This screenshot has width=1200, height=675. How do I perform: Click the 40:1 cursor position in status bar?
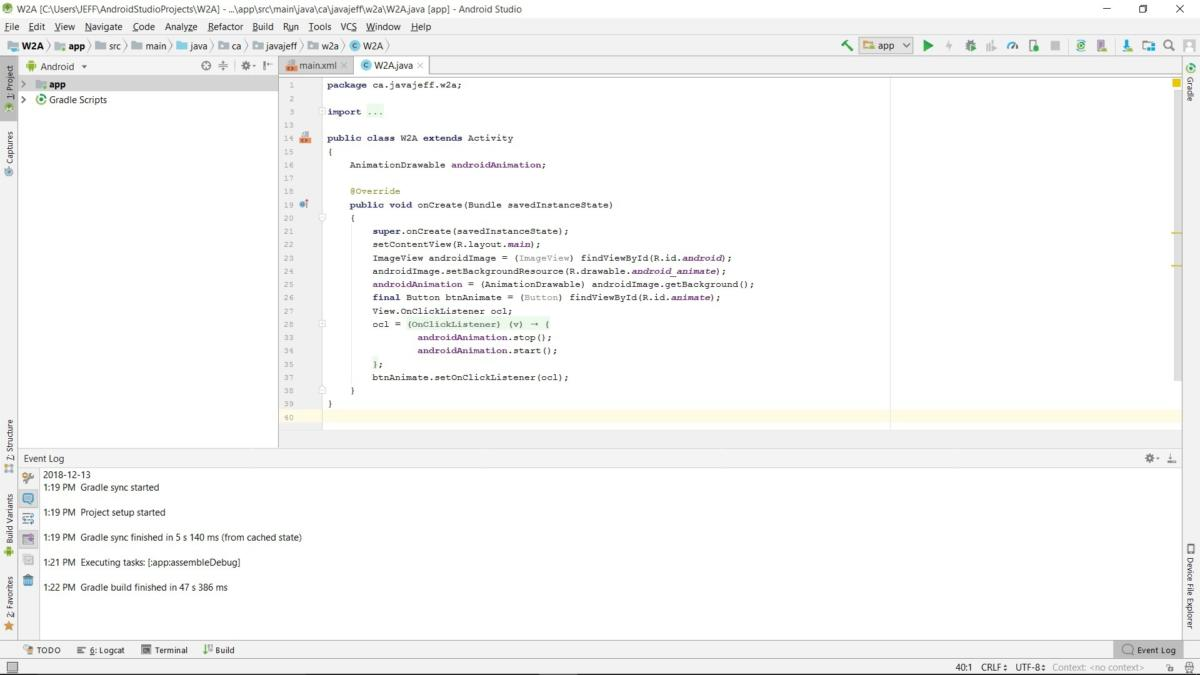[x=964, y=667]
